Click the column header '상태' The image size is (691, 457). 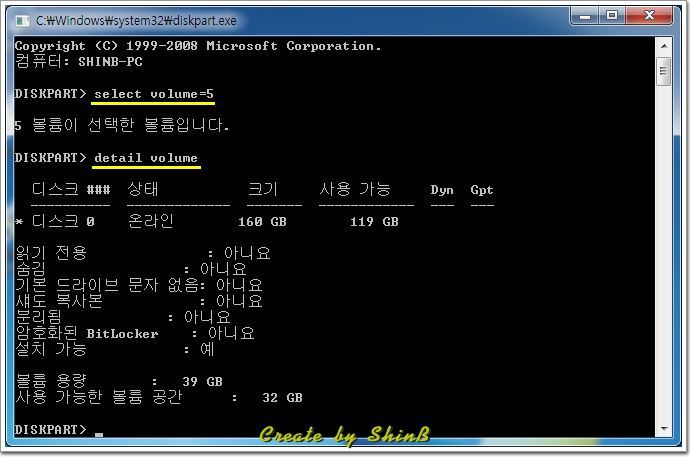coord(142,189)
